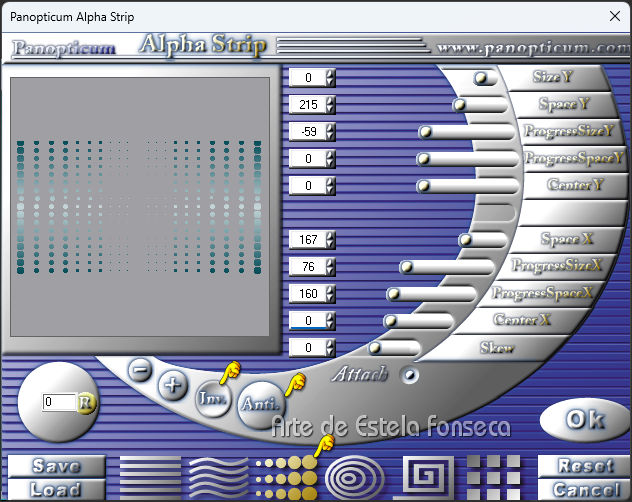Click the ProgressSpaceX field showing 160
The height and width of the screenshot is (502, 632).
tap(308, 294)
